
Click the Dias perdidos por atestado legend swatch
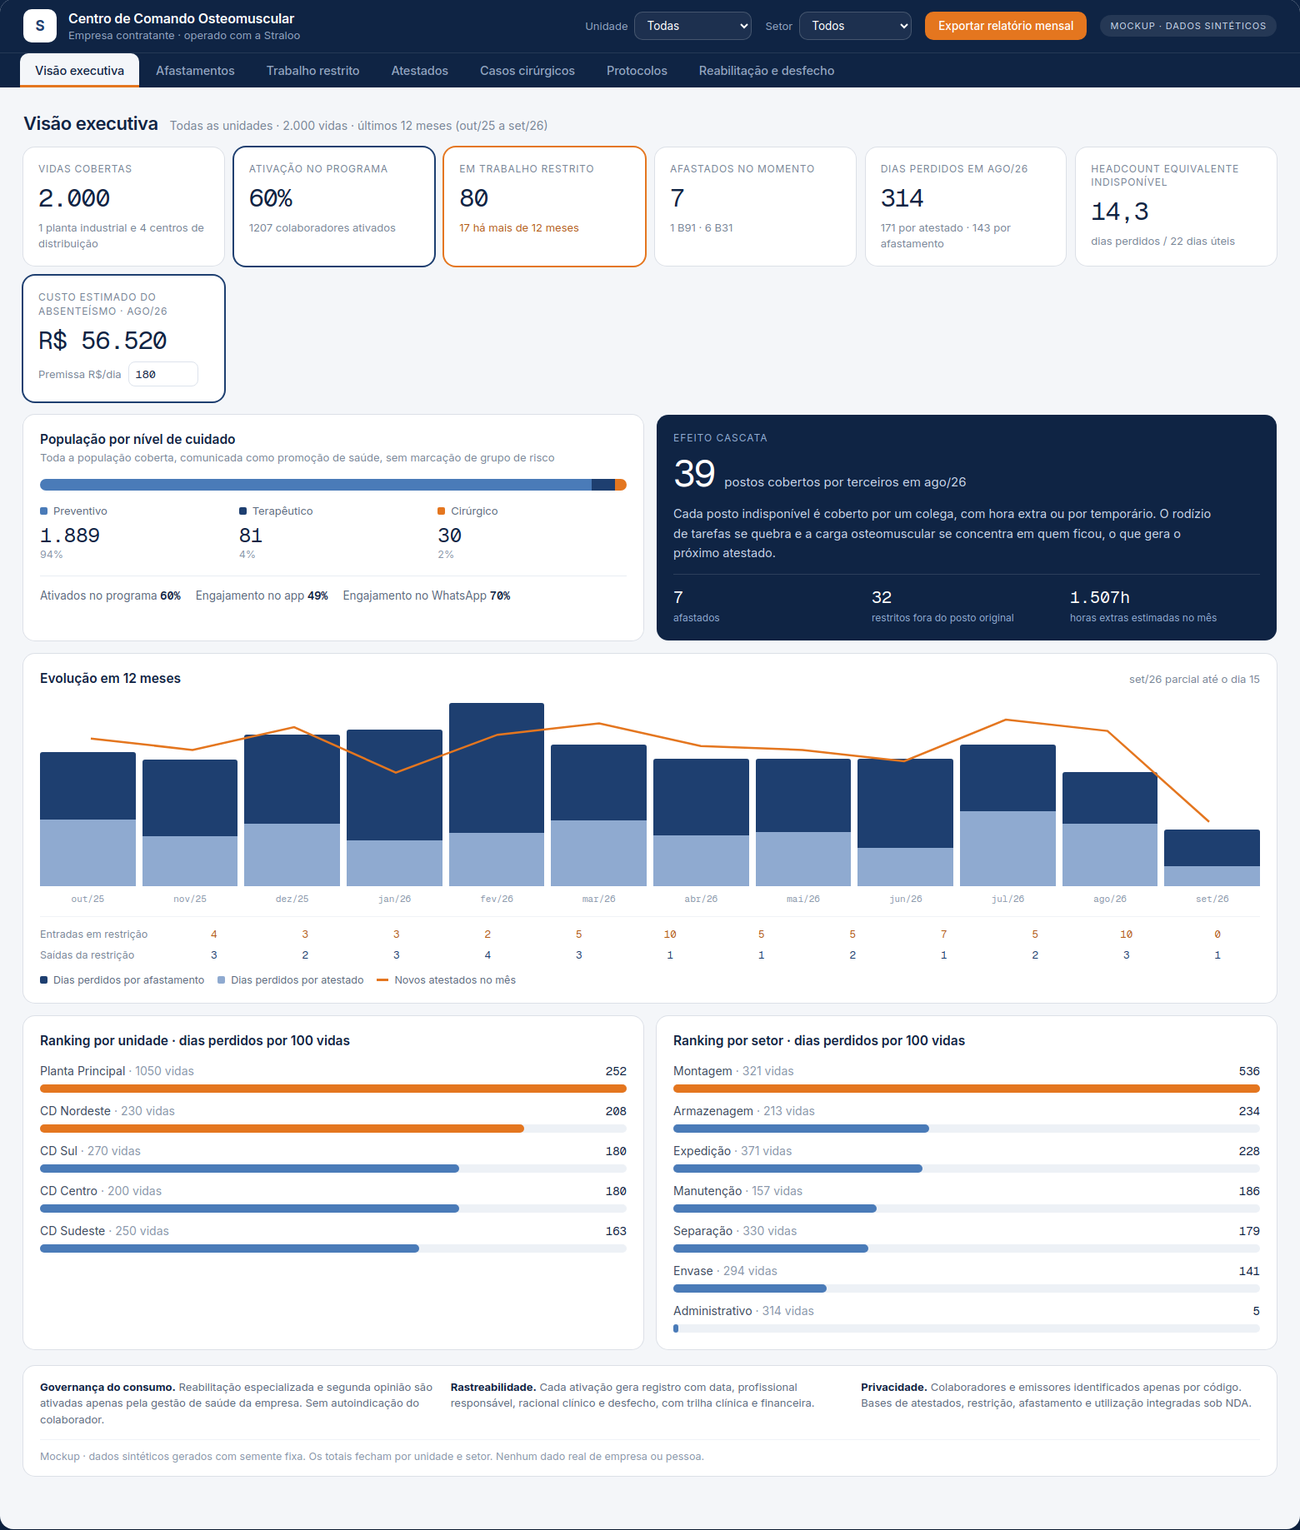(221, 980)
